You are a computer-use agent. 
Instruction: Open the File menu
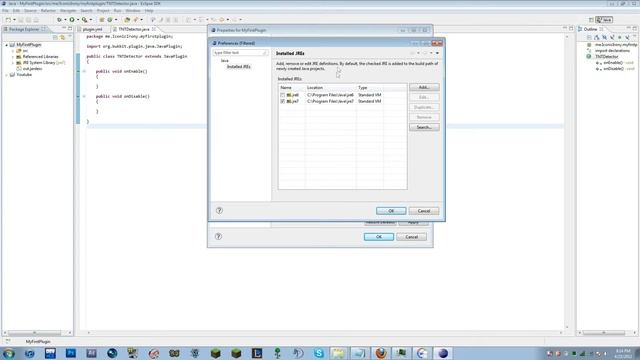point(5,11)
